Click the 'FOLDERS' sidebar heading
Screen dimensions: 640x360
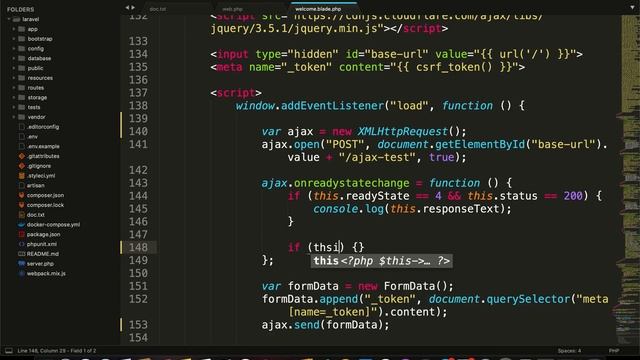tap(20, 9)
